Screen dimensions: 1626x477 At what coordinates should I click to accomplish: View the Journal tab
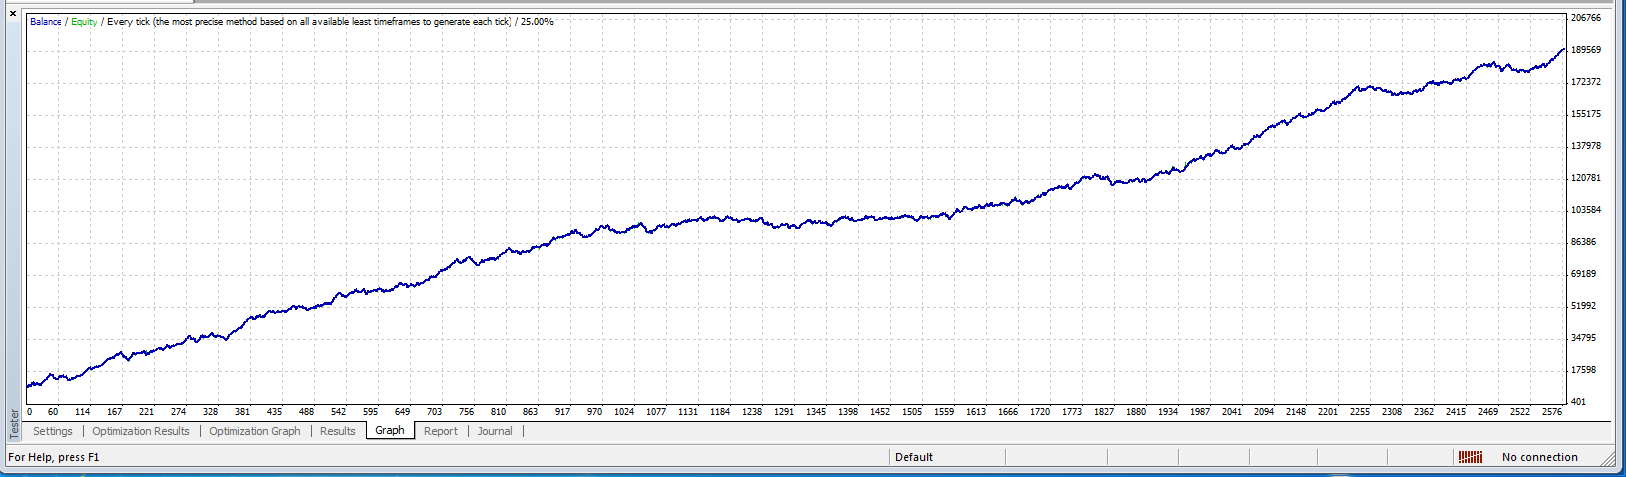pyautogui.click(x=495, y=431)
